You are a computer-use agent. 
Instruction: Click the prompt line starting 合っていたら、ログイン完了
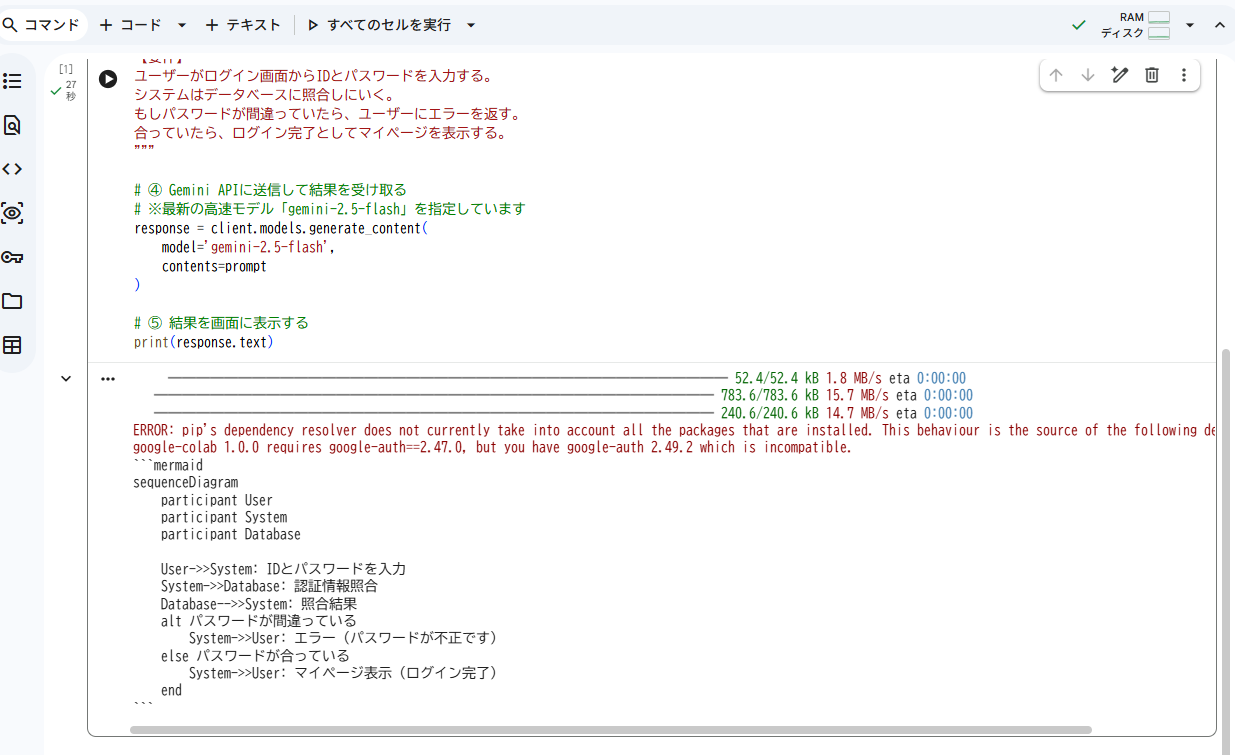tap(320, 133)
